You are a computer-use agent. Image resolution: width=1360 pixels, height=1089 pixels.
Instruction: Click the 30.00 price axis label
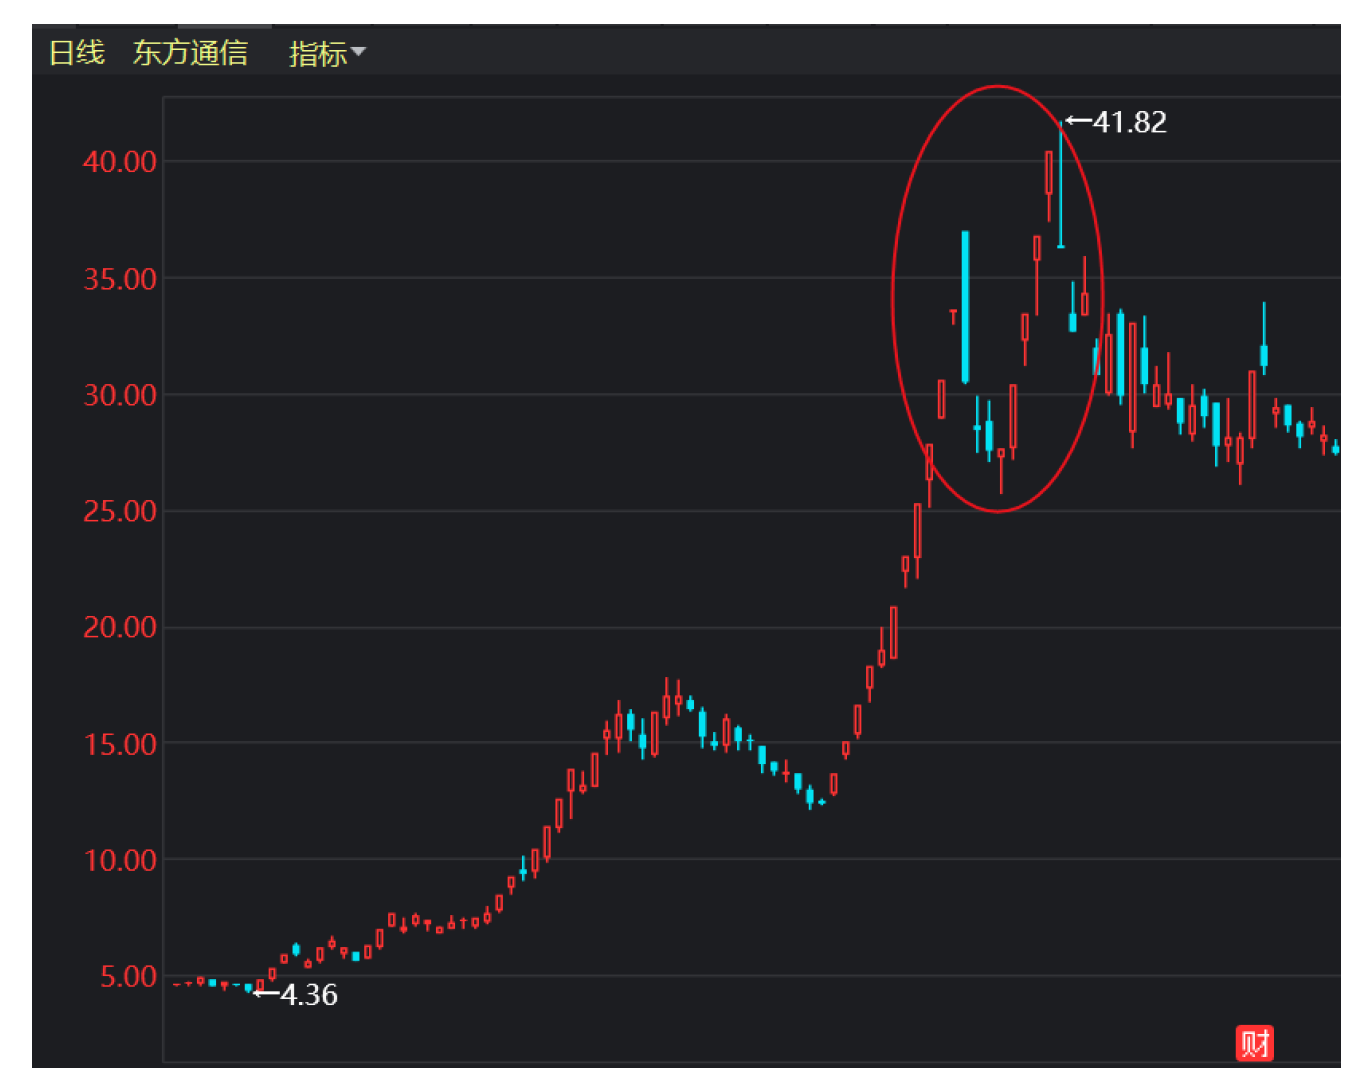click(120, 395)
